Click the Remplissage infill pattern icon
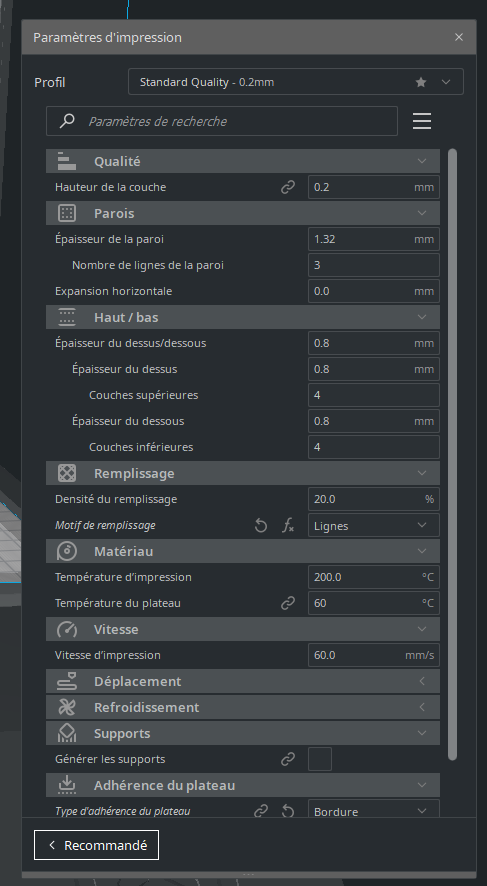Viewport: 487px width, 886px height. click(x=67, y=473)
